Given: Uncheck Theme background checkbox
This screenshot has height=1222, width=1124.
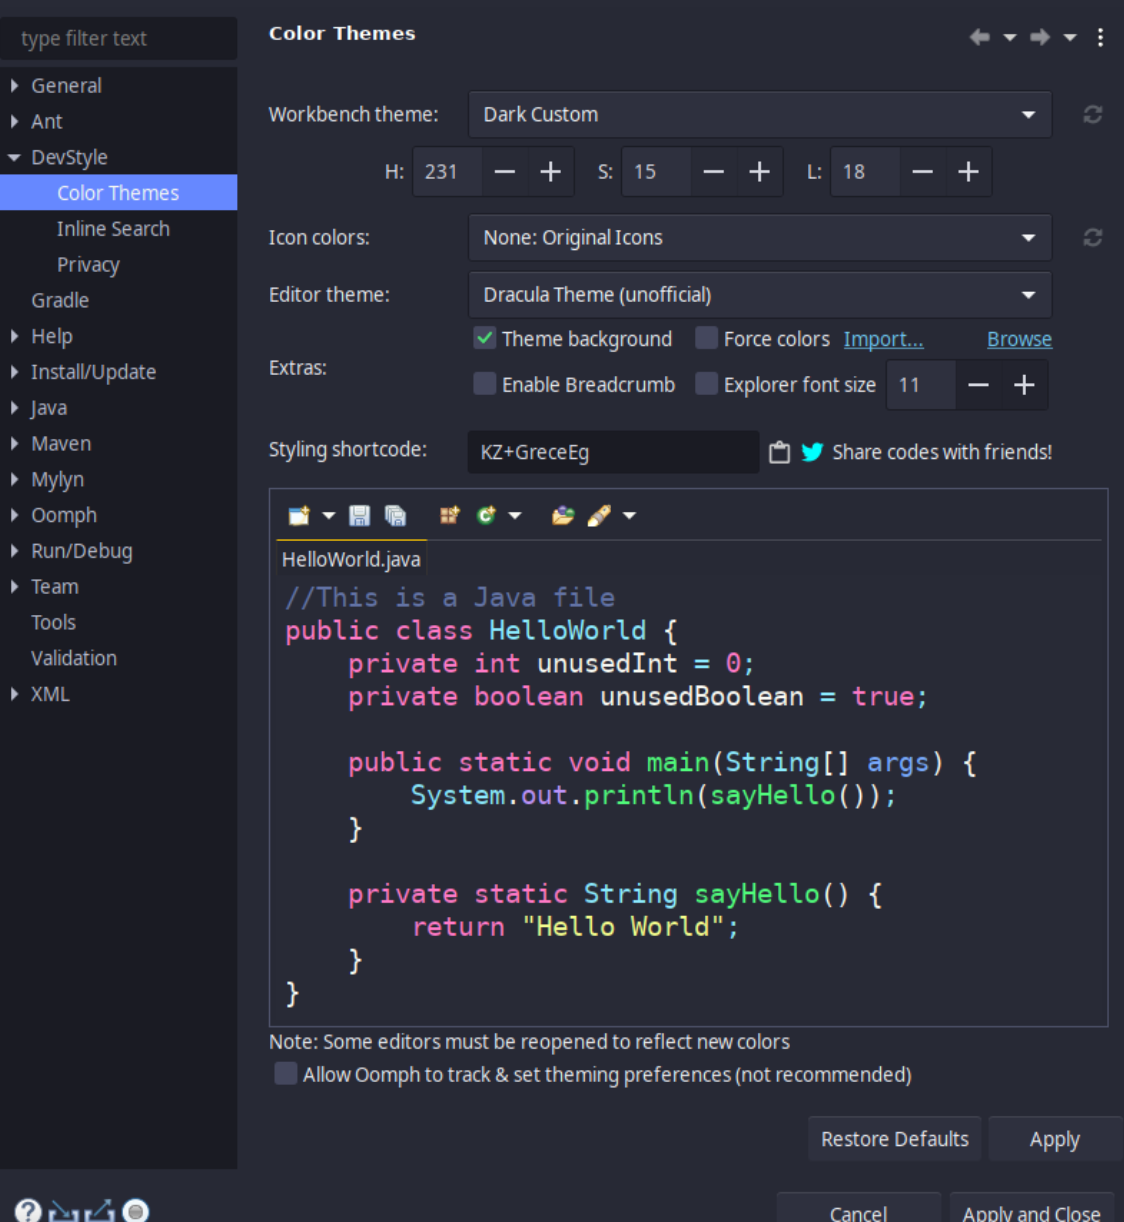Looking at the screenshot, I should pyautogui.click(x=485, y=338).
